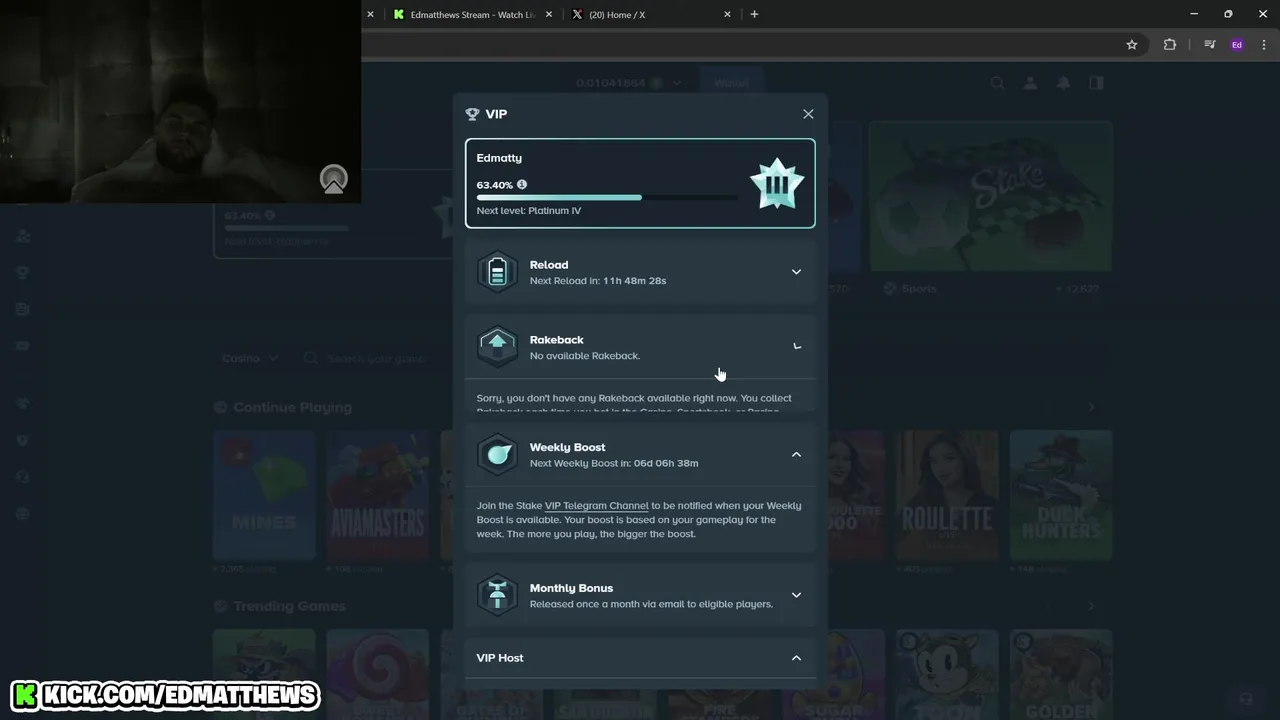Click the trophy icon beside VIP title

coord(473,114)
